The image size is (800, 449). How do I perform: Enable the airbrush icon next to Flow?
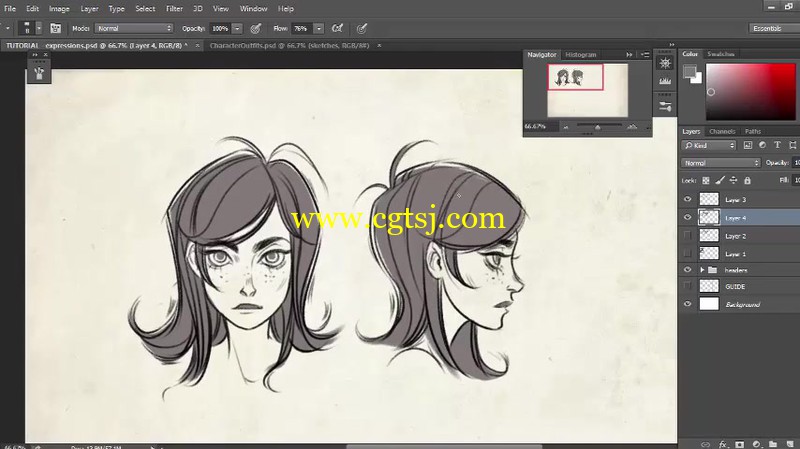pos(337,29)
